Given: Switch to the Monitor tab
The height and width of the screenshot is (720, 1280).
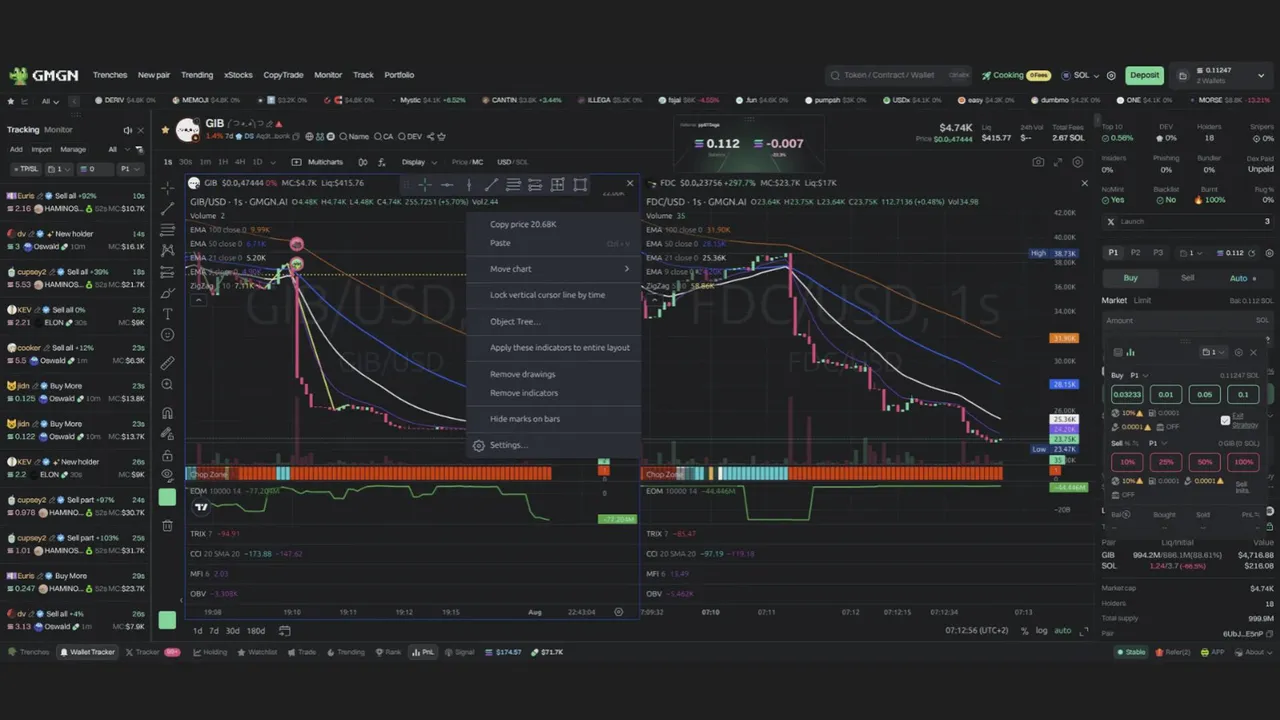Looking at the screenshot, I should 58,130.
